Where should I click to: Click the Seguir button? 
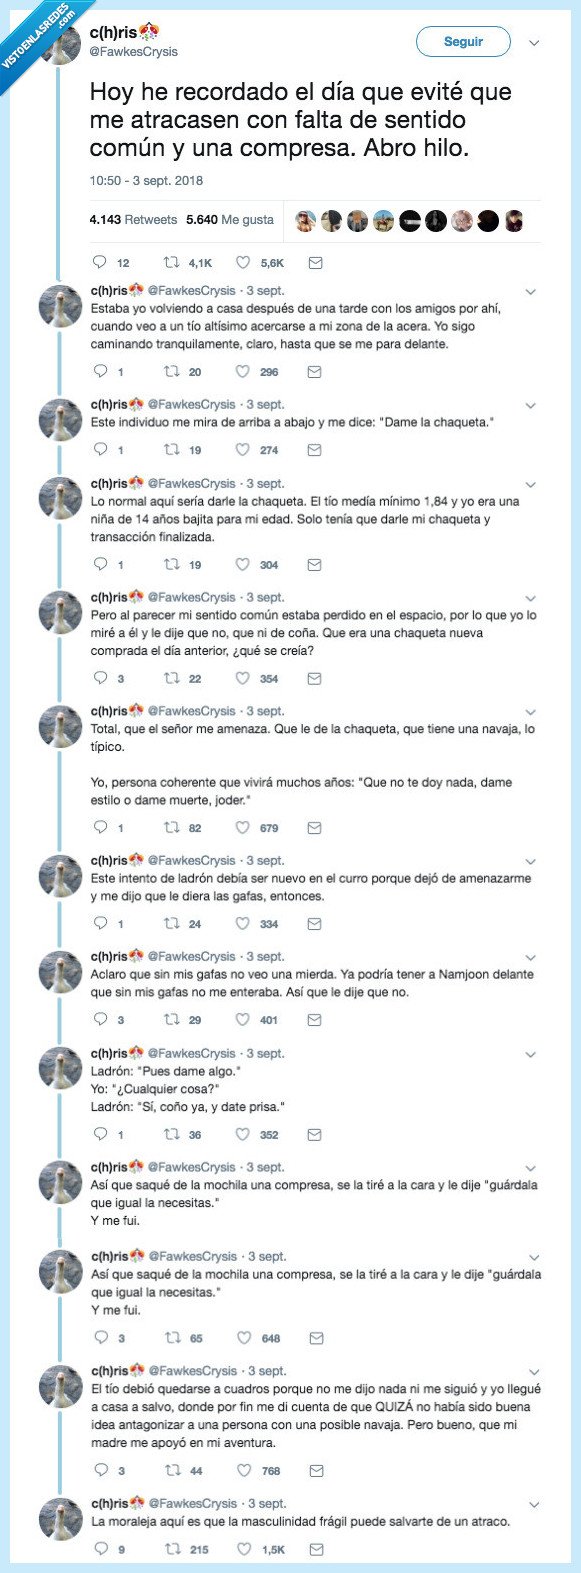(x=462, y=42)
